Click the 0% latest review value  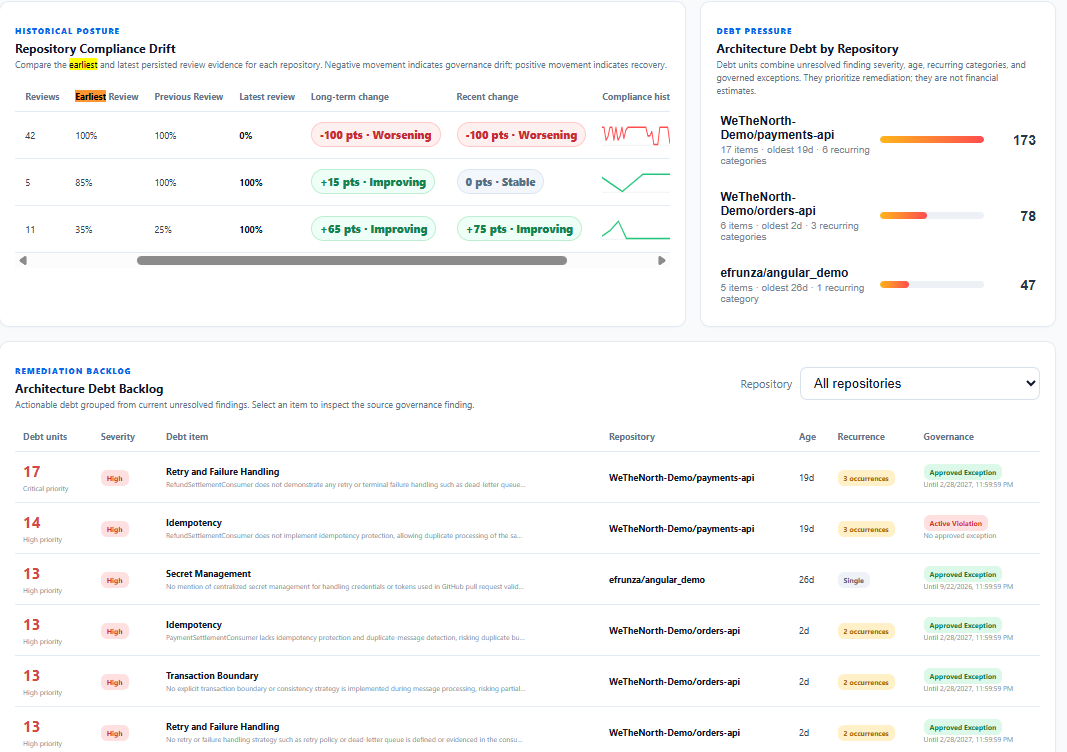coord(246,135)
